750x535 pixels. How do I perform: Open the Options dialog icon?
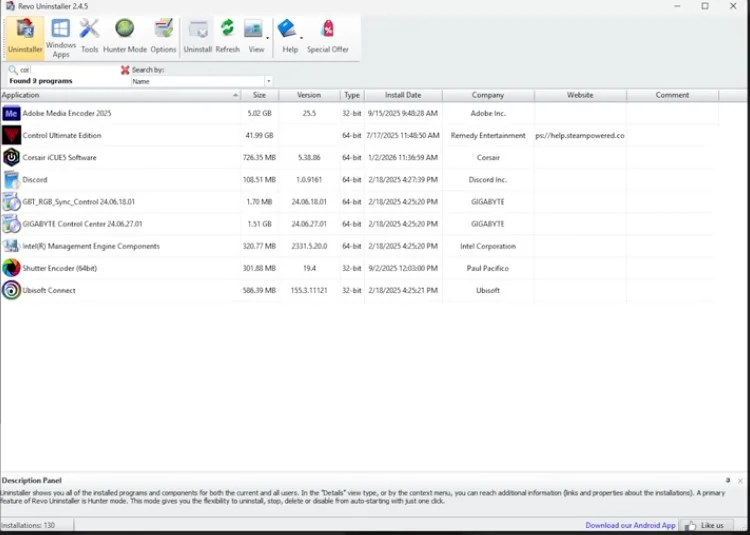pos(163,36)
